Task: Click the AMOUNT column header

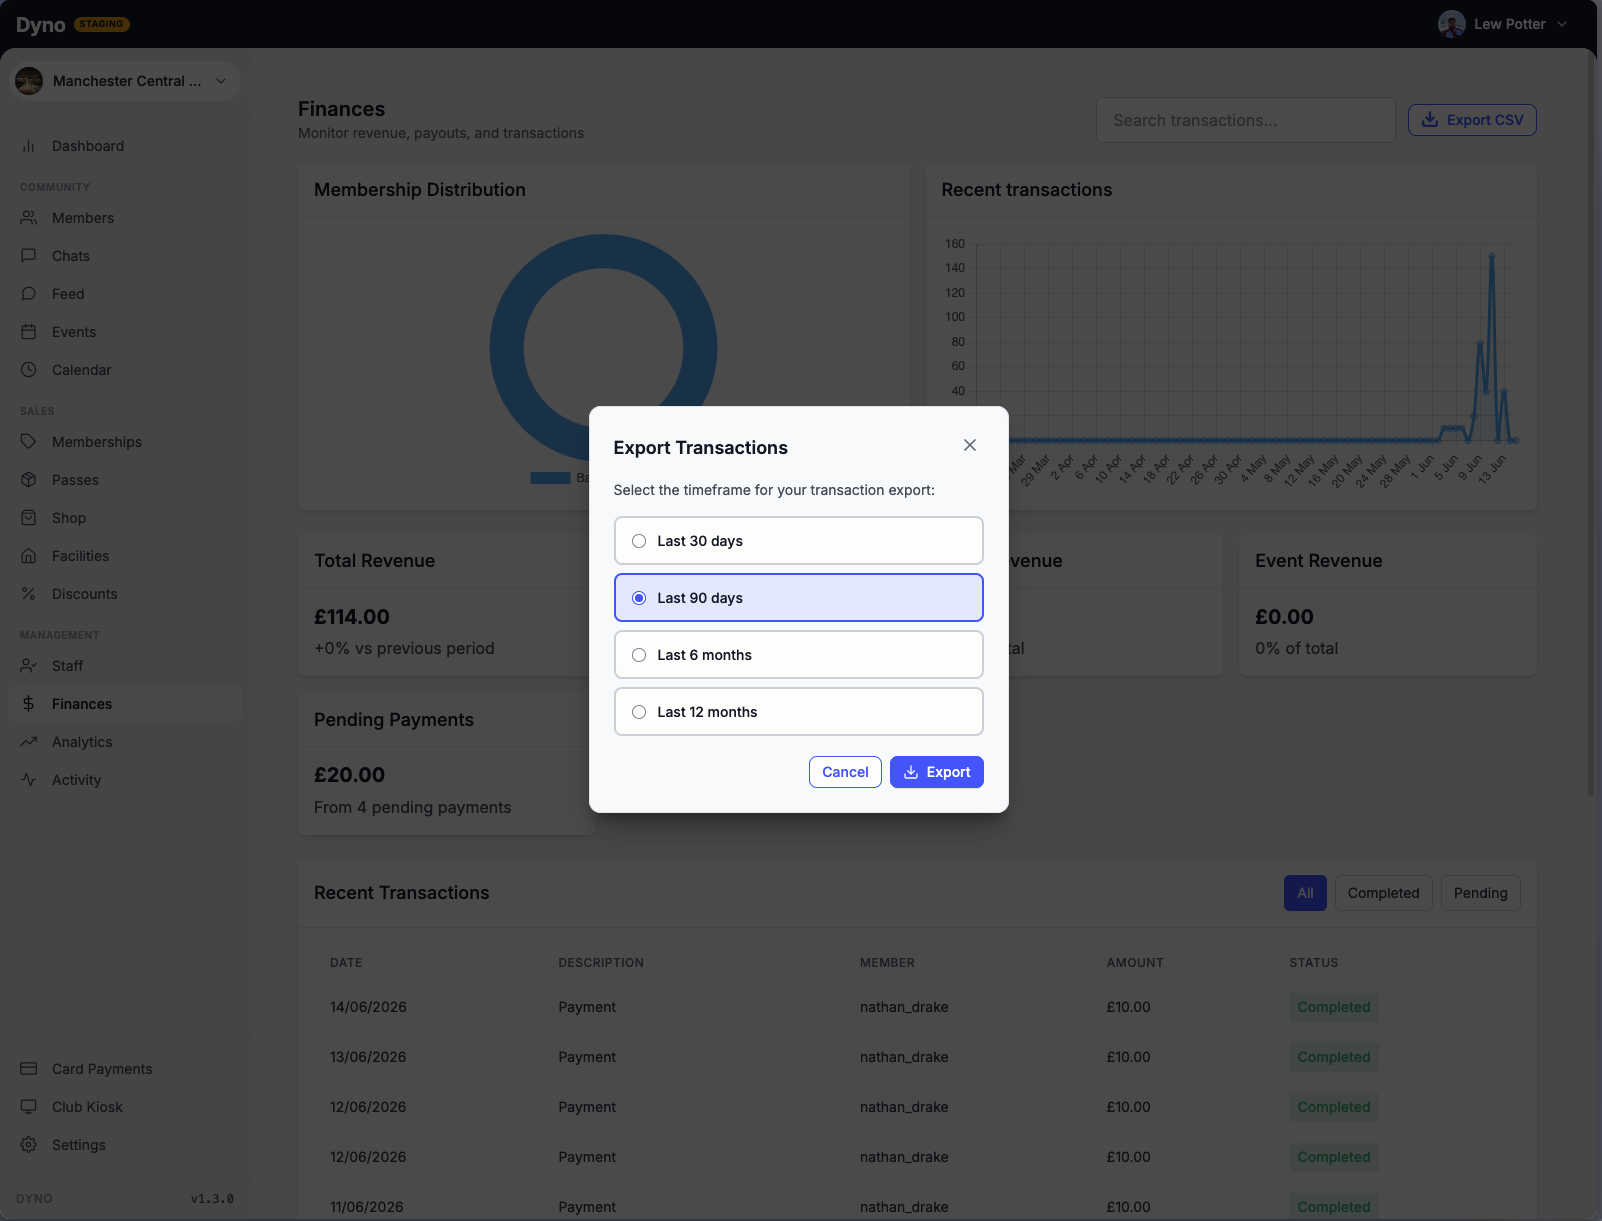Action: pos(1135,963)
